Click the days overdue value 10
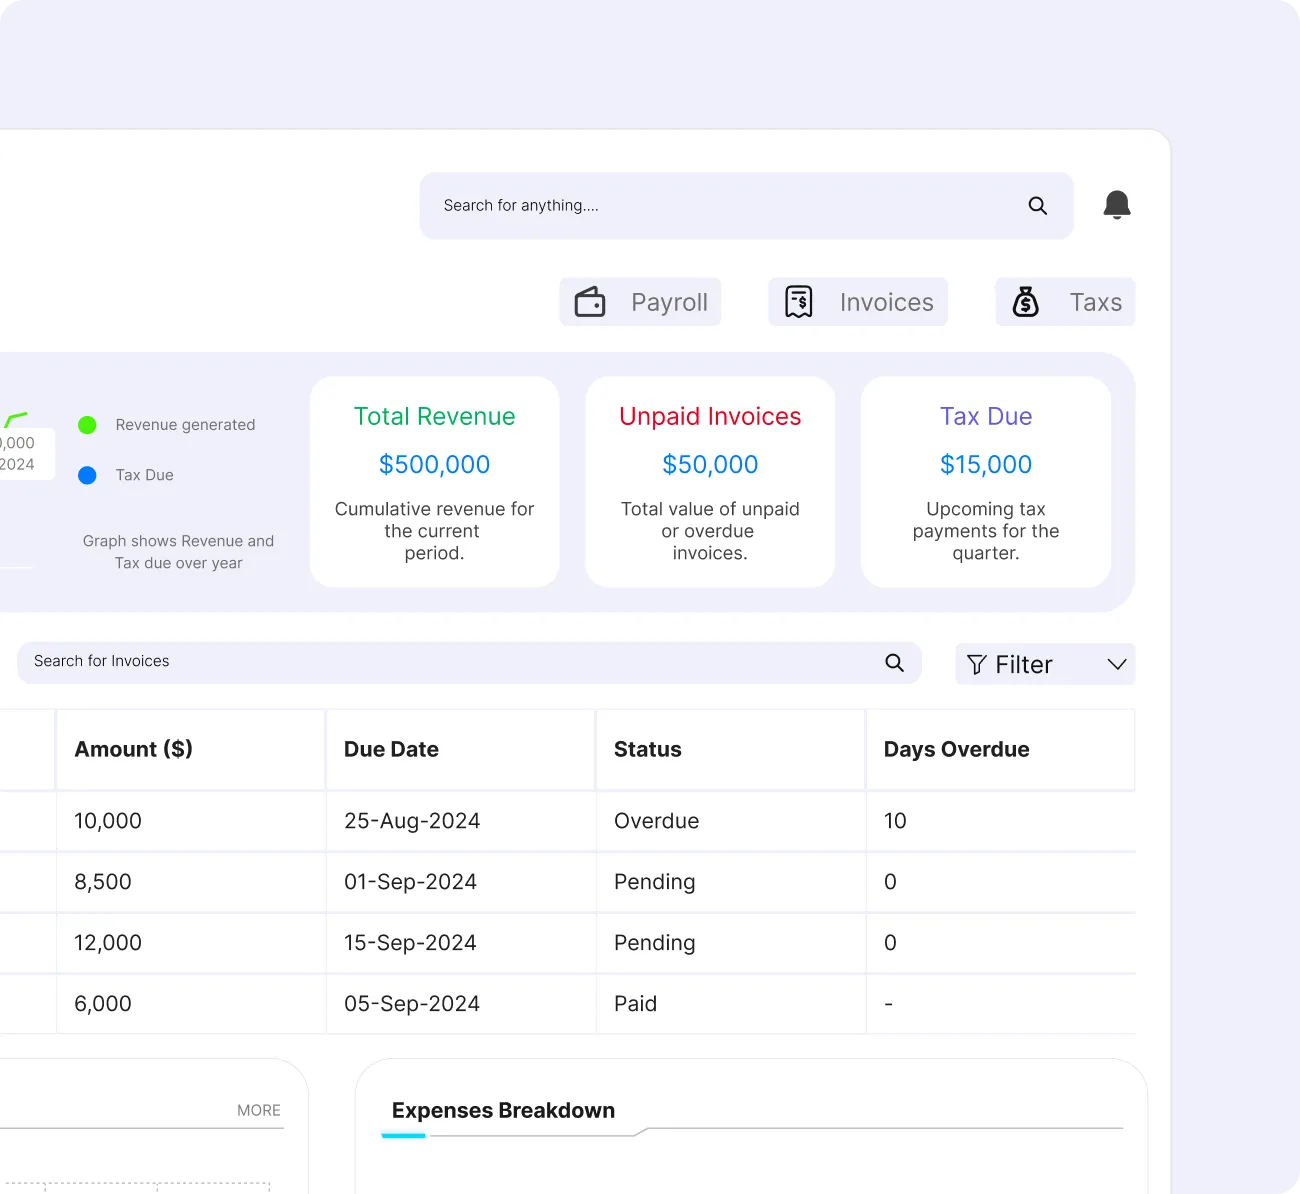The image size is (1300, 1194). (x=895, y=821)
